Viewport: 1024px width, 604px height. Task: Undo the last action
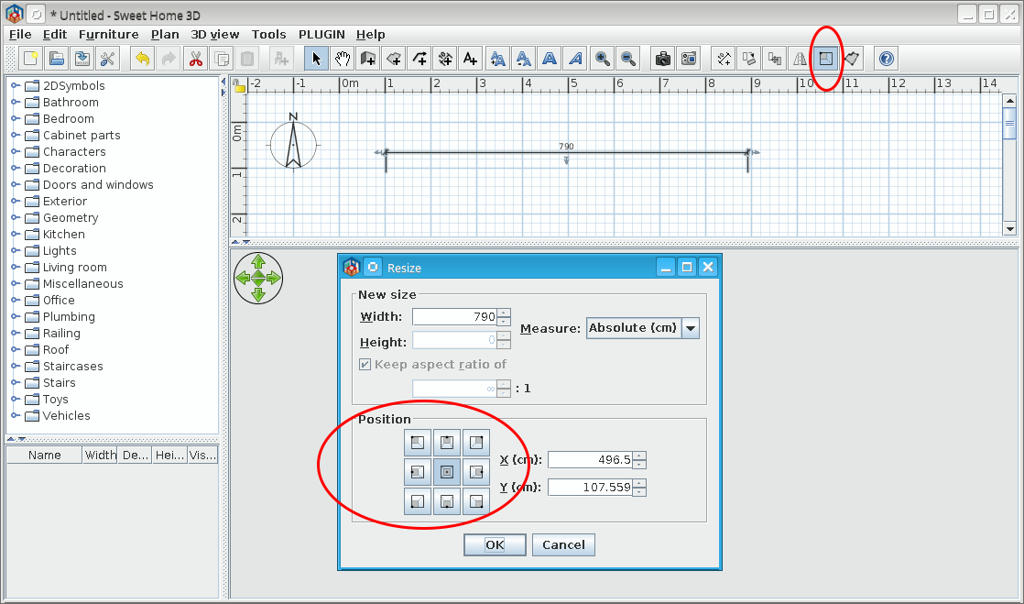point(142,59)
